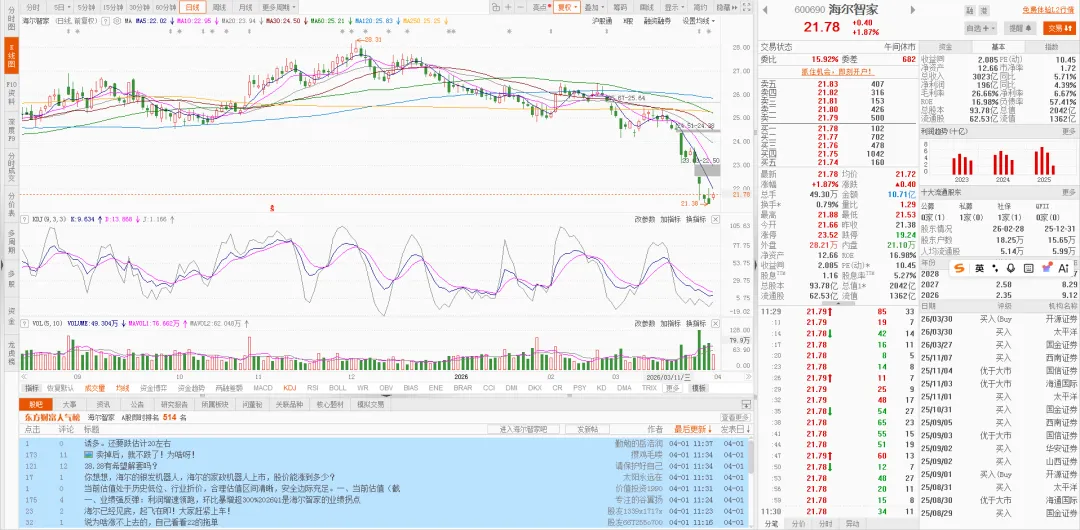Sort by 最后更新 column
This screenshot has width=1080, height=530.
[x=693, y=429]
